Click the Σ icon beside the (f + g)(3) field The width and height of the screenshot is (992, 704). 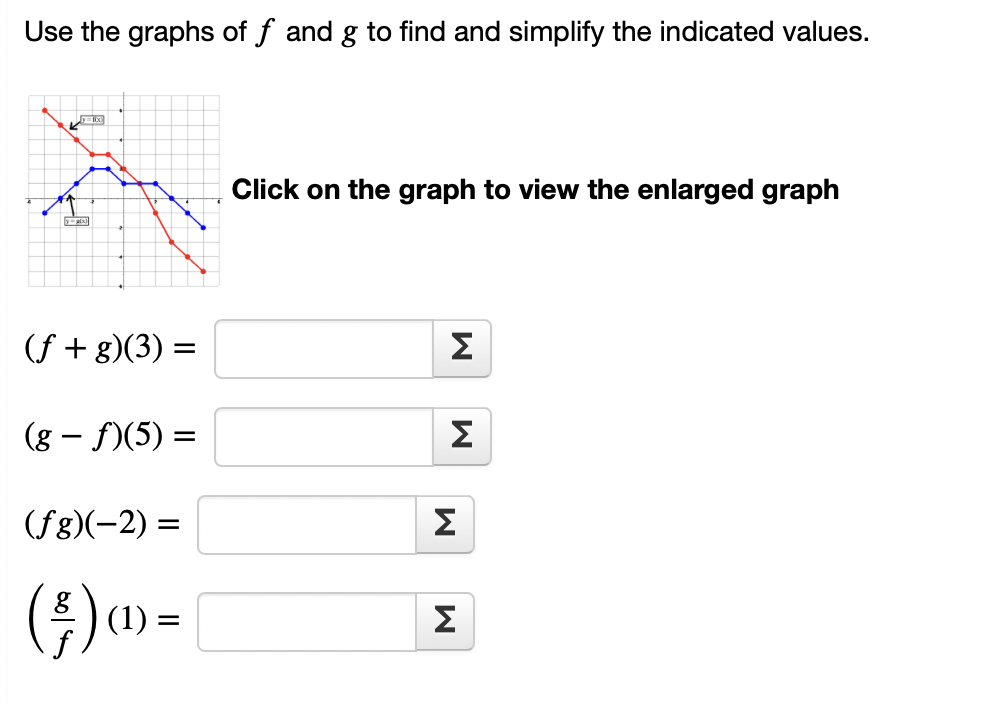coord(461,348)
